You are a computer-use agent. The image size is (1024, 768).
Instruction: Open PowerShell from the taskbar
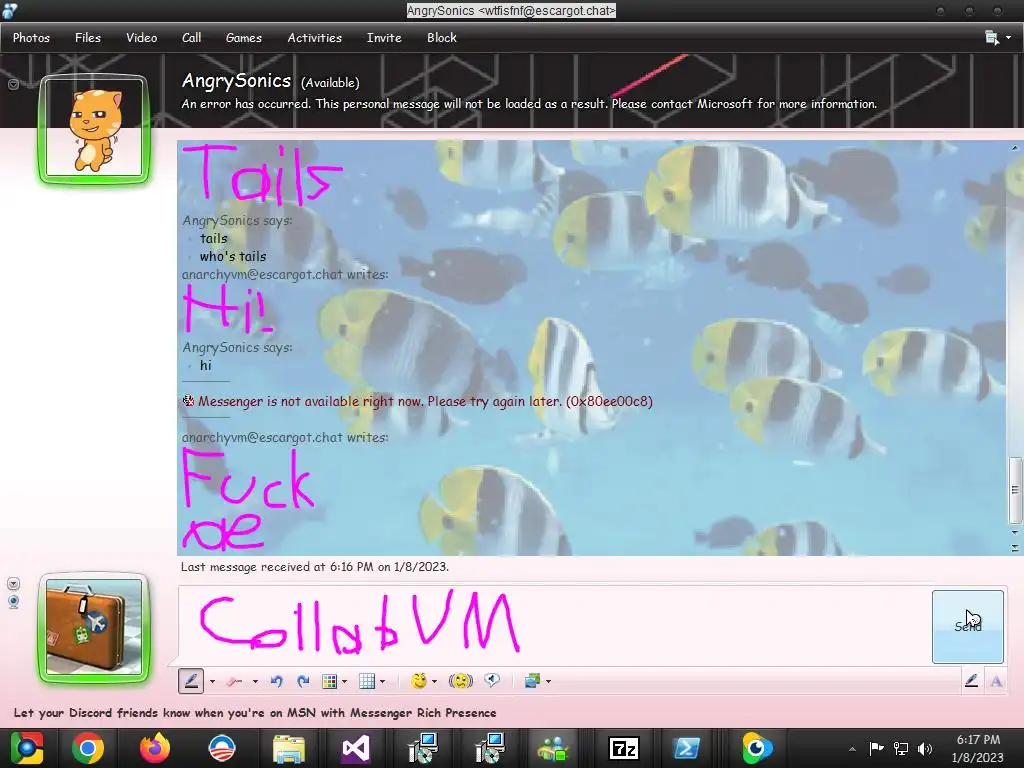[x=687, y=748]
